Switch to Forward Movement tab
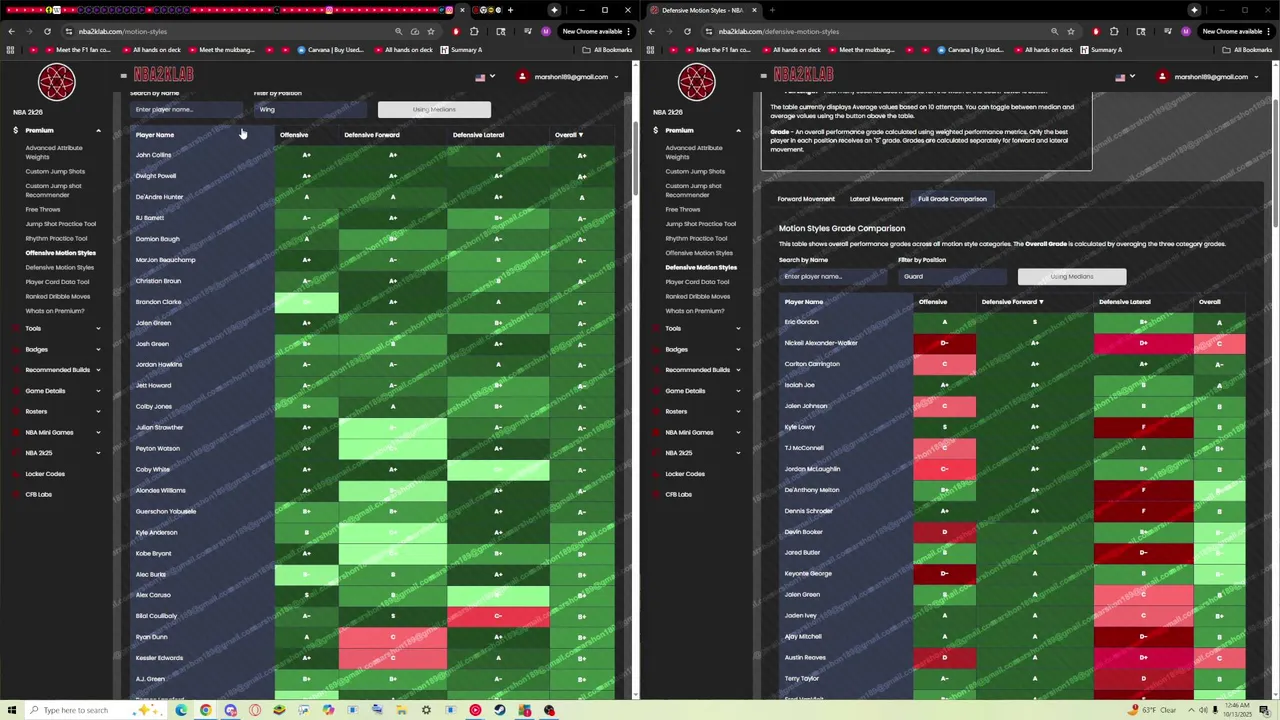This screenshot has width=1280, height=720. 806,199
